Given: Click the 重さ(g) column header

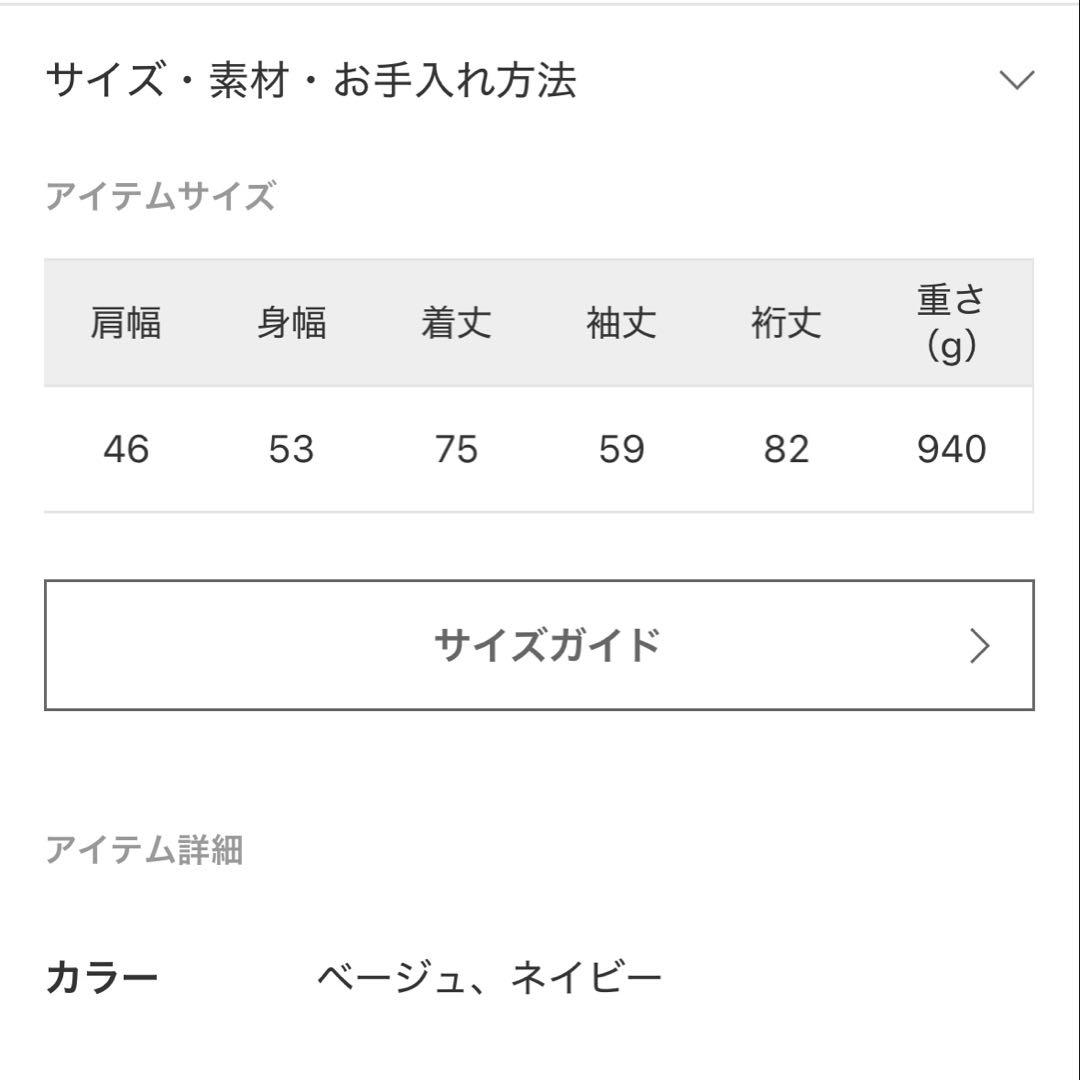Looking at the screenshot, I should [x=952, y=322].
